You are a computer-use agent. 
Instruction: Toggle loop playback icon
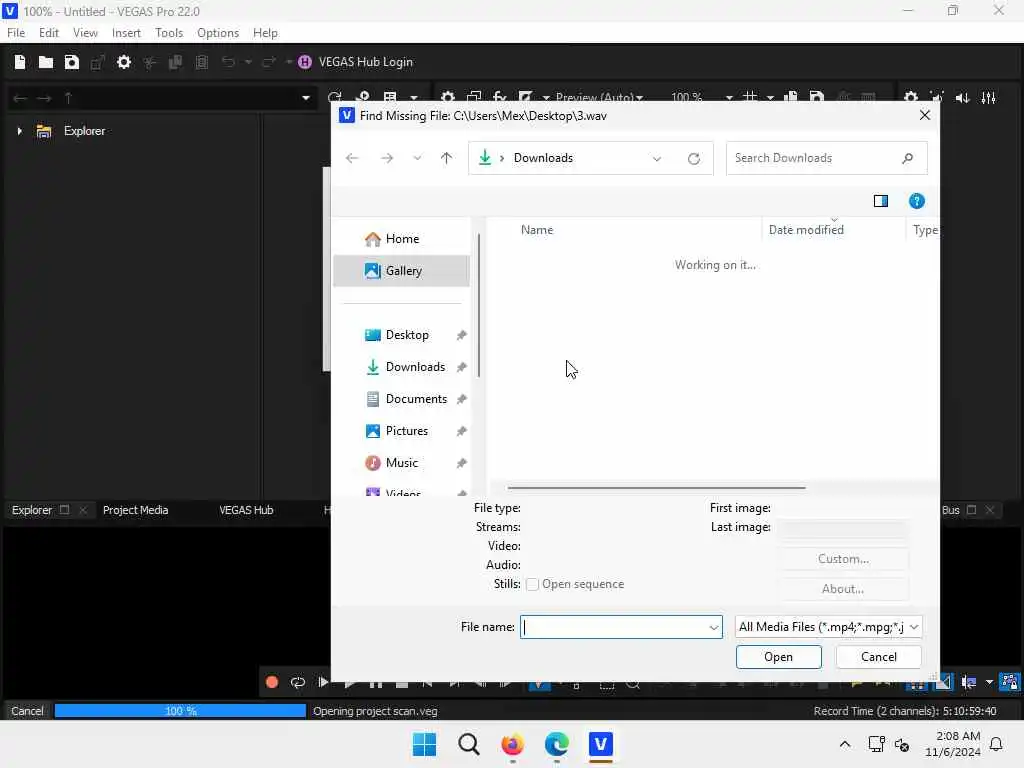click(x=298, y=682)
